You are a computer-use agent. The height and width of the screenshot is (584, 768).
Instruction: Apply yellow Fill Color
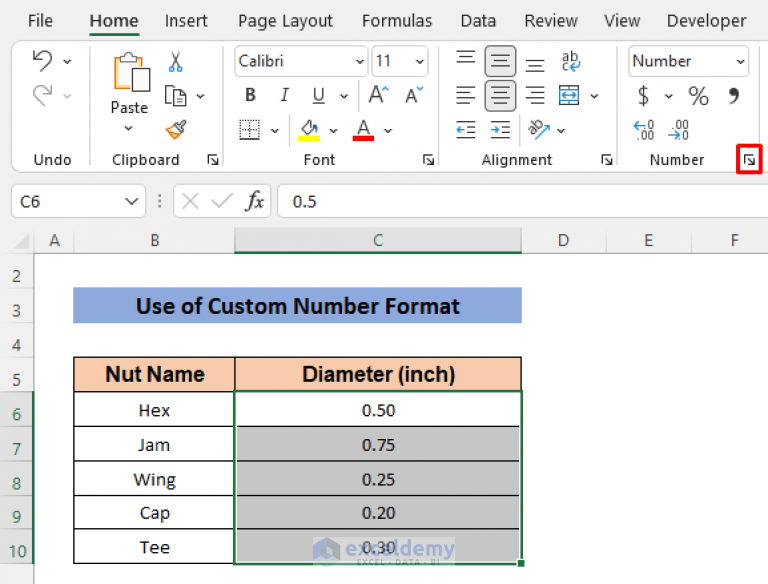(x=309, y=130)
